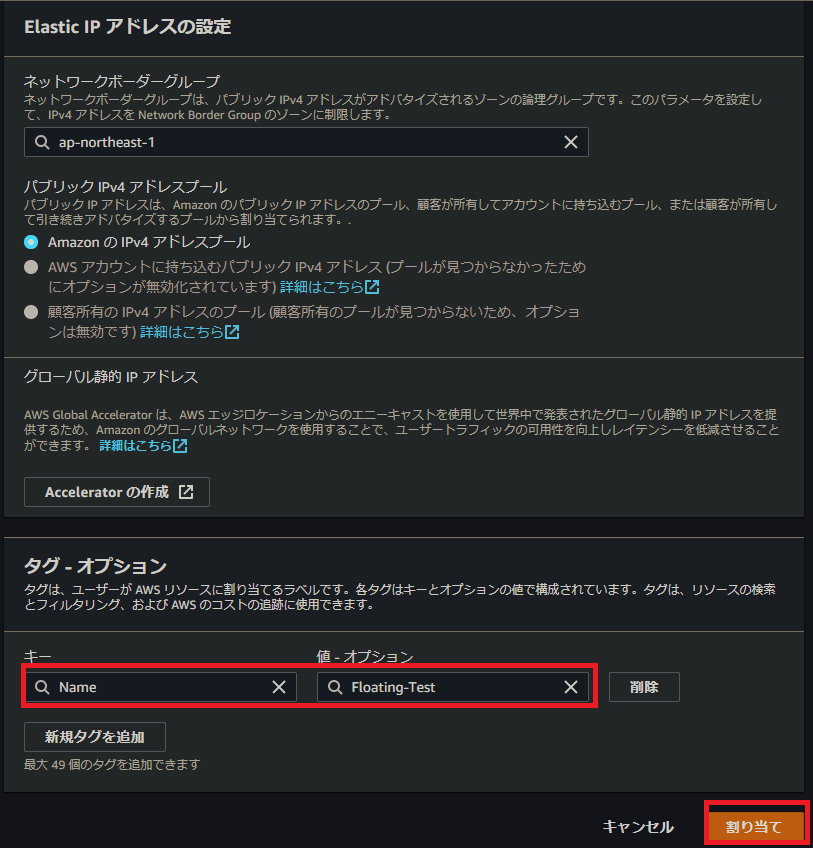Select Amazon の IPv4 アドレスプール radio button
Image resolution: width=813 pixels, height=848 pixels.
click(31, 242)
